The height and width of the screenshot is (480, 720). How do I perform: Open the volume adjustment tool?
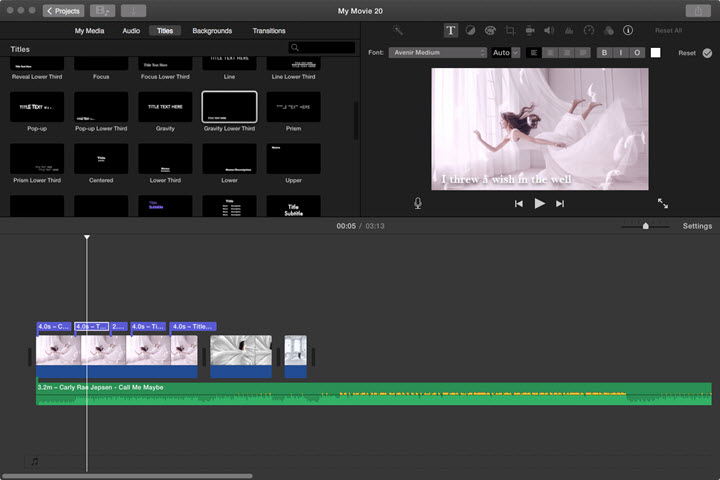(x=550, y=31)
